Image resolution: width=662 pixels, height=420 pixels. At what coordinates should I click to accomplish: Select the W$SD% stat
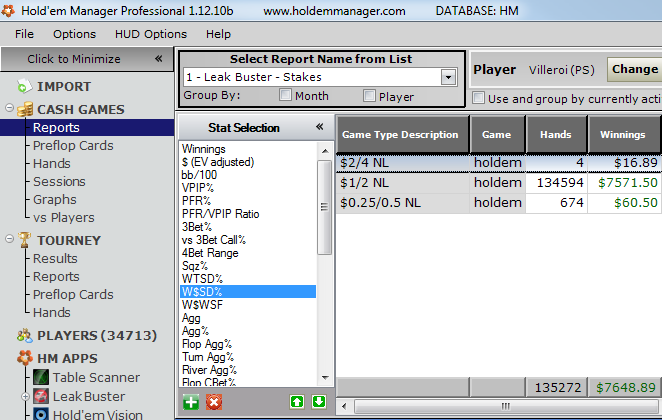pyautogui.click(x=248, y=292)
